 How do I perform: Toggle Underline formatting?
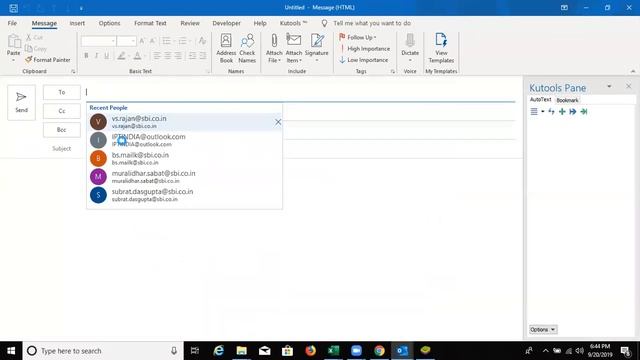107,56
